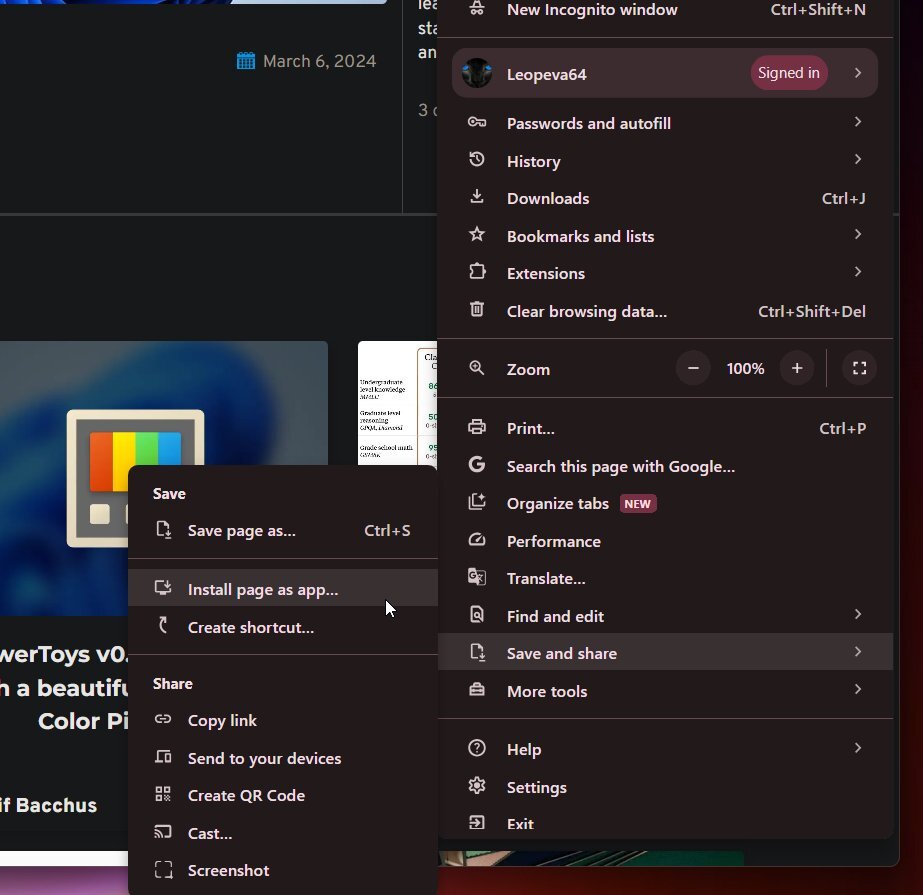Image resolution: width=923 pixels, height=895 pixels.
Task: Open New Incognito window menu entry
Action: click(x=665, y=9)
